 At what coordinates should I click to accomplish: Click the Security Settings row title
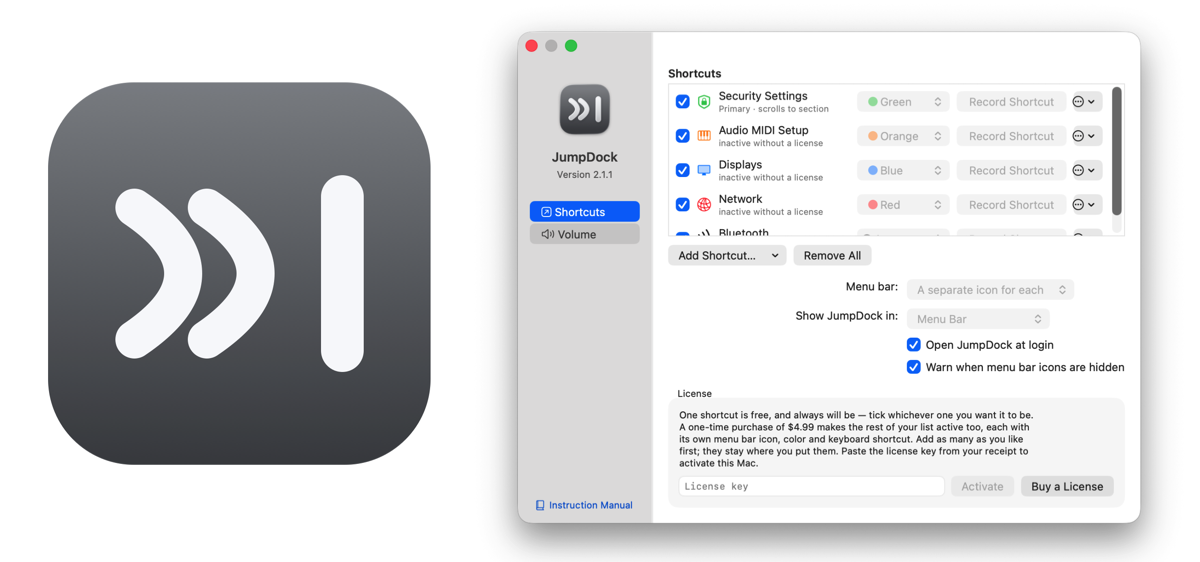[x=763, y=96]
